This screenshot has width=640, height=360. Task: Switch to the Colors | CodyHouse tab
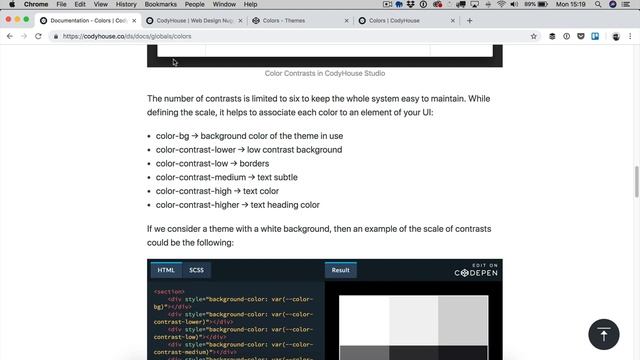point(406,20)
